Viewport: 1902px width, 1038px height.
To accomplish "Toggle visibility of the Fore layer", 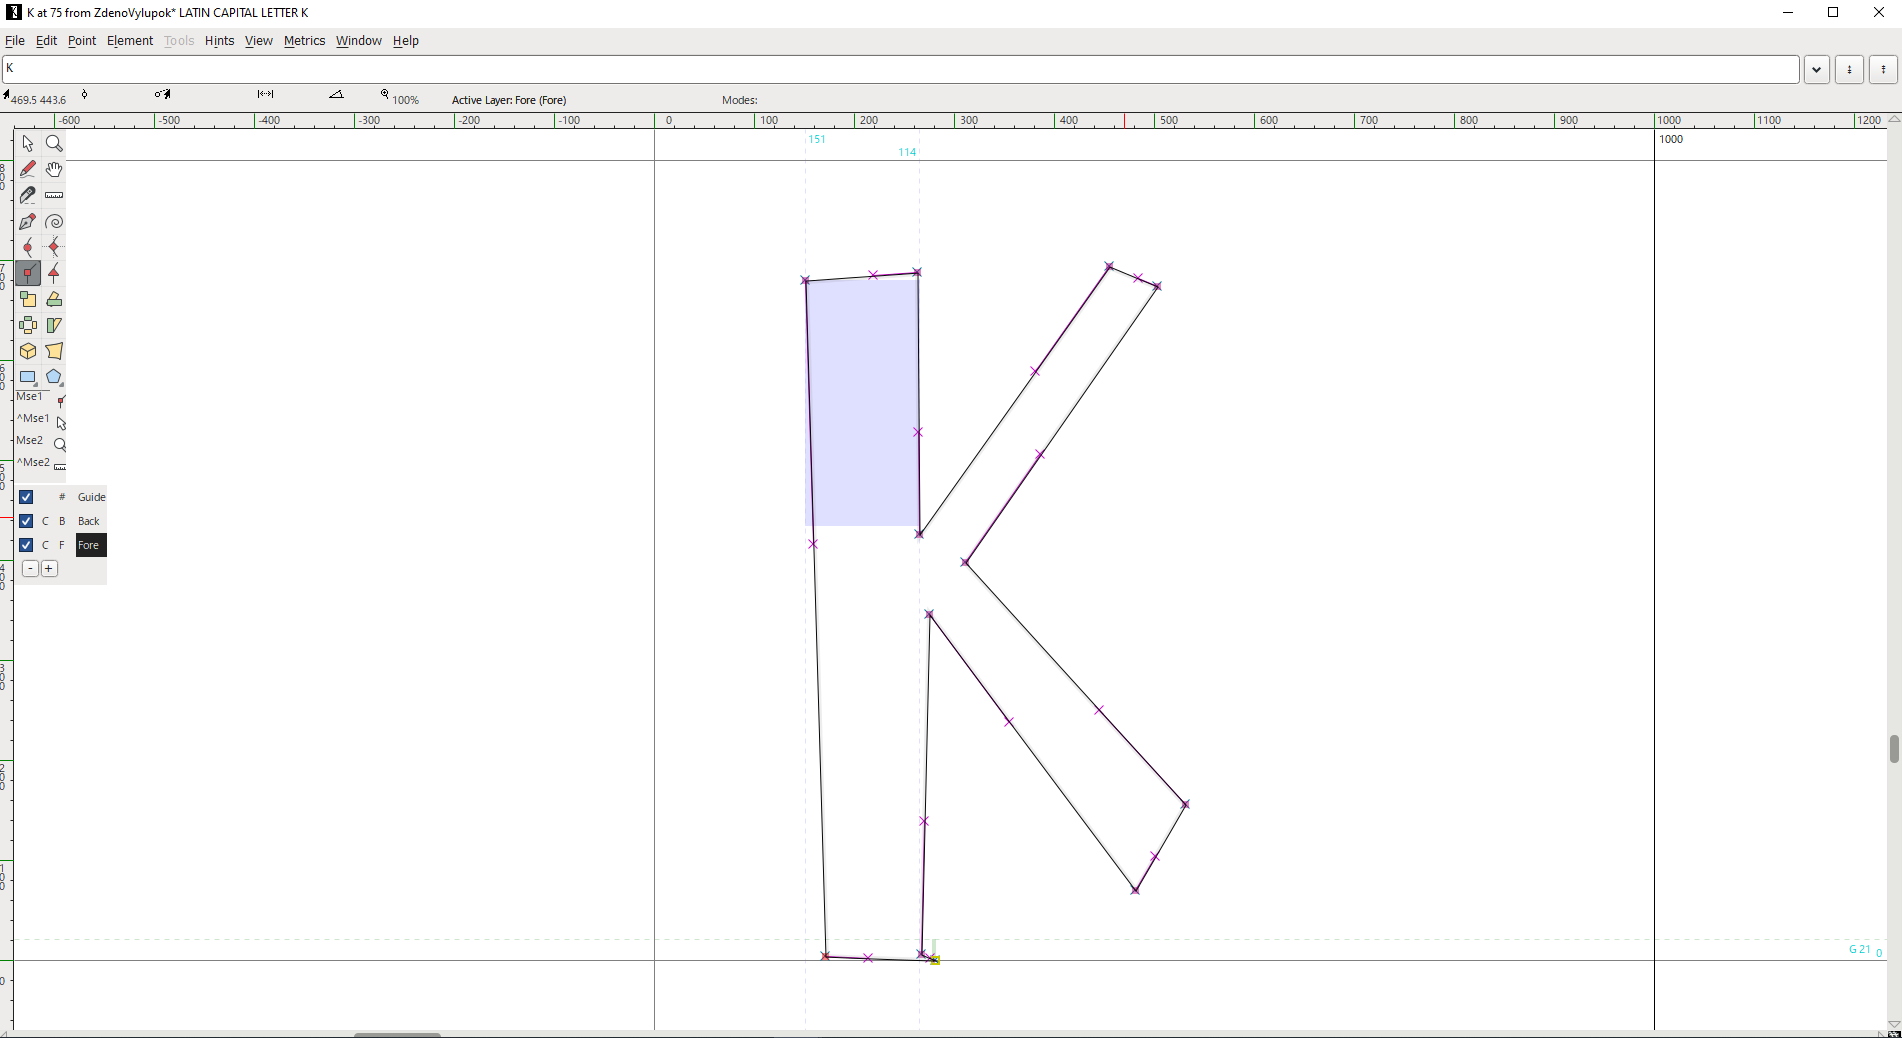I will pyautogui.click(x=26, y=545).
